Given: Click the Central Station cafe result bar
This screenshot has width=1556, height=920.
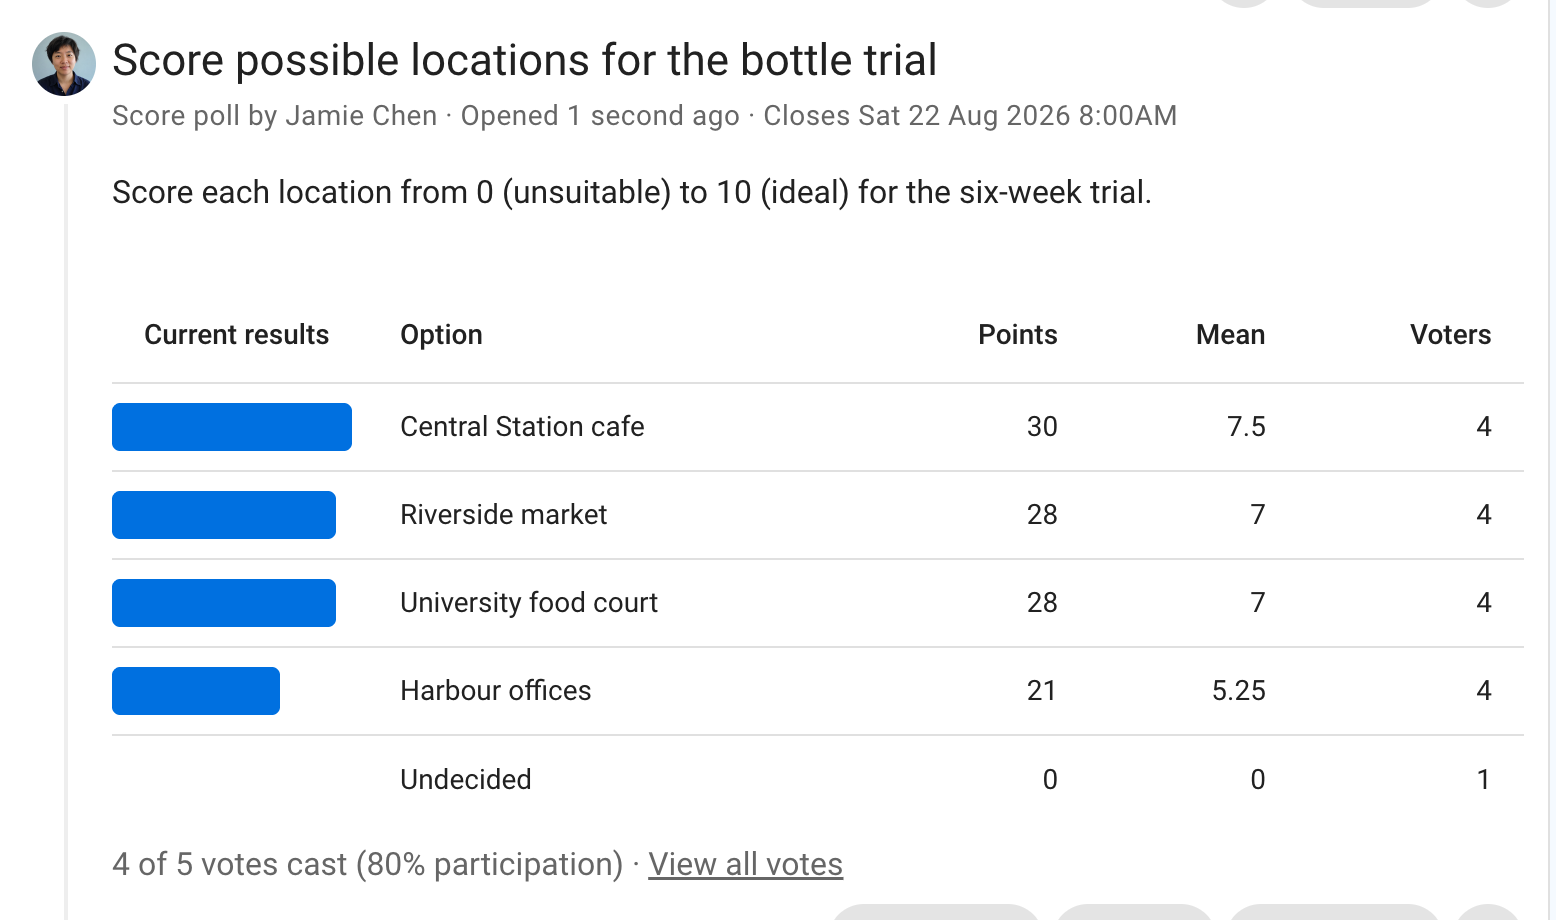Looking at the screenshot, I should point(232,427).
